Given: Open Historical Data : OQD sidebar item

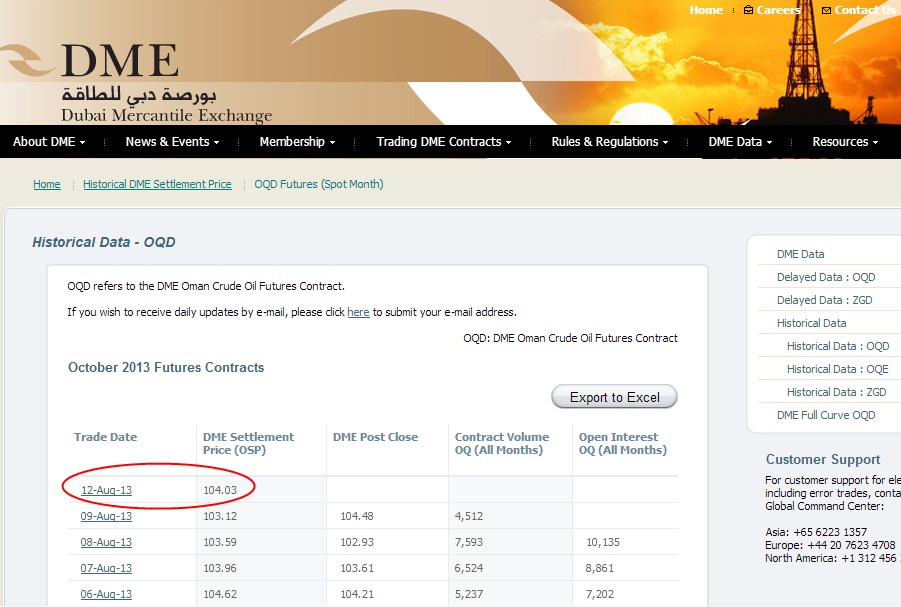Looking at the screenshot, I should tap(838, 346).
